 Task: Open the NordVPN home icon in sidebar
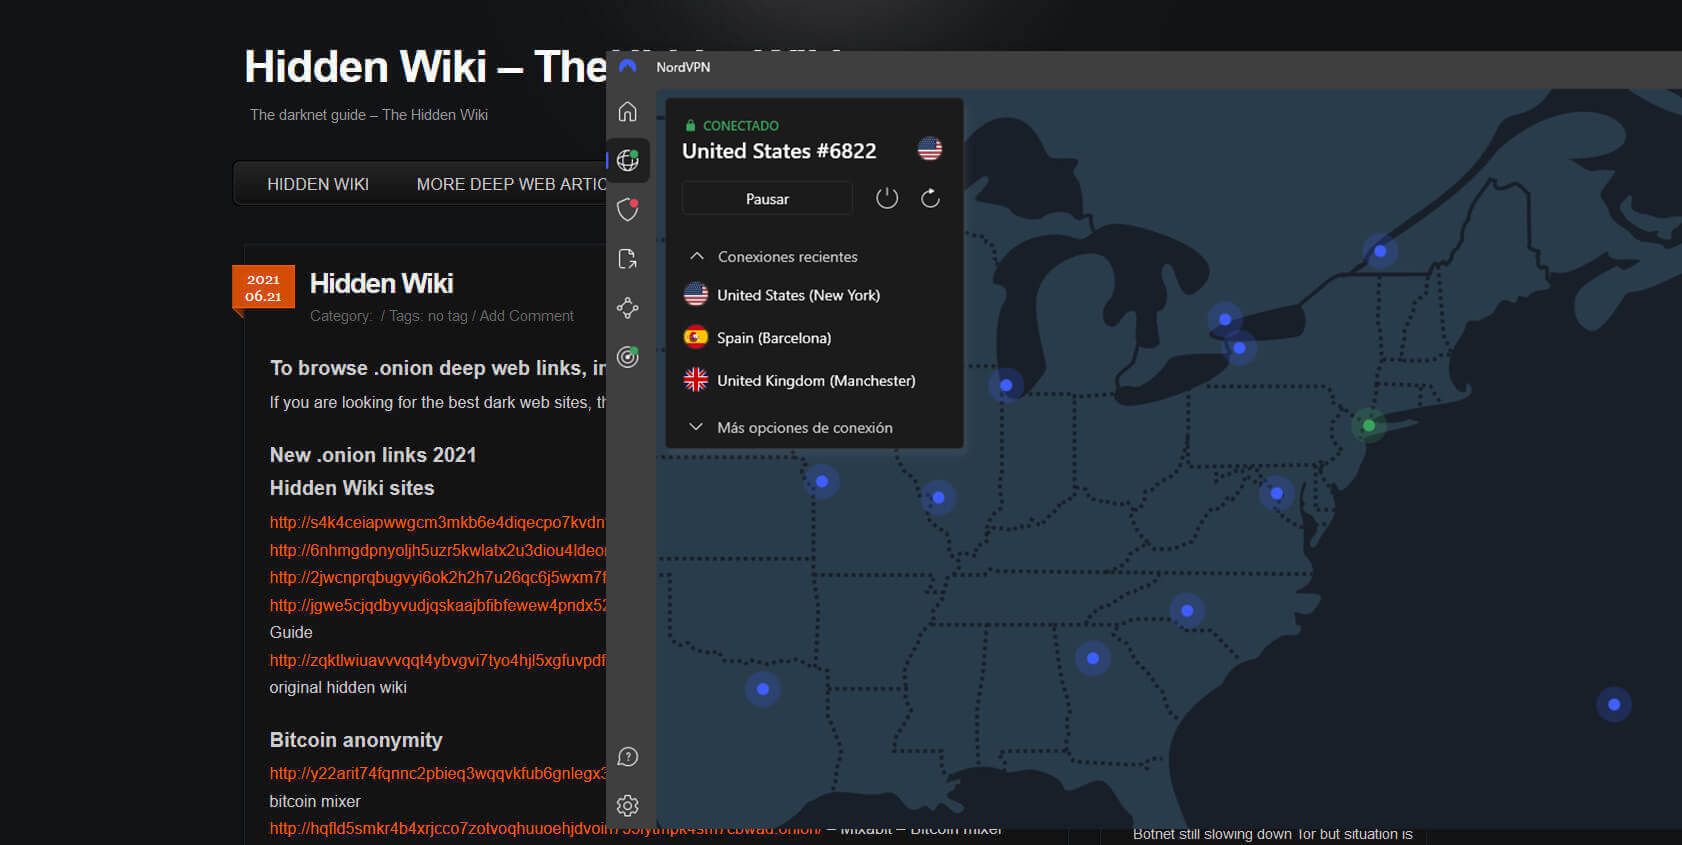(628, 112)
